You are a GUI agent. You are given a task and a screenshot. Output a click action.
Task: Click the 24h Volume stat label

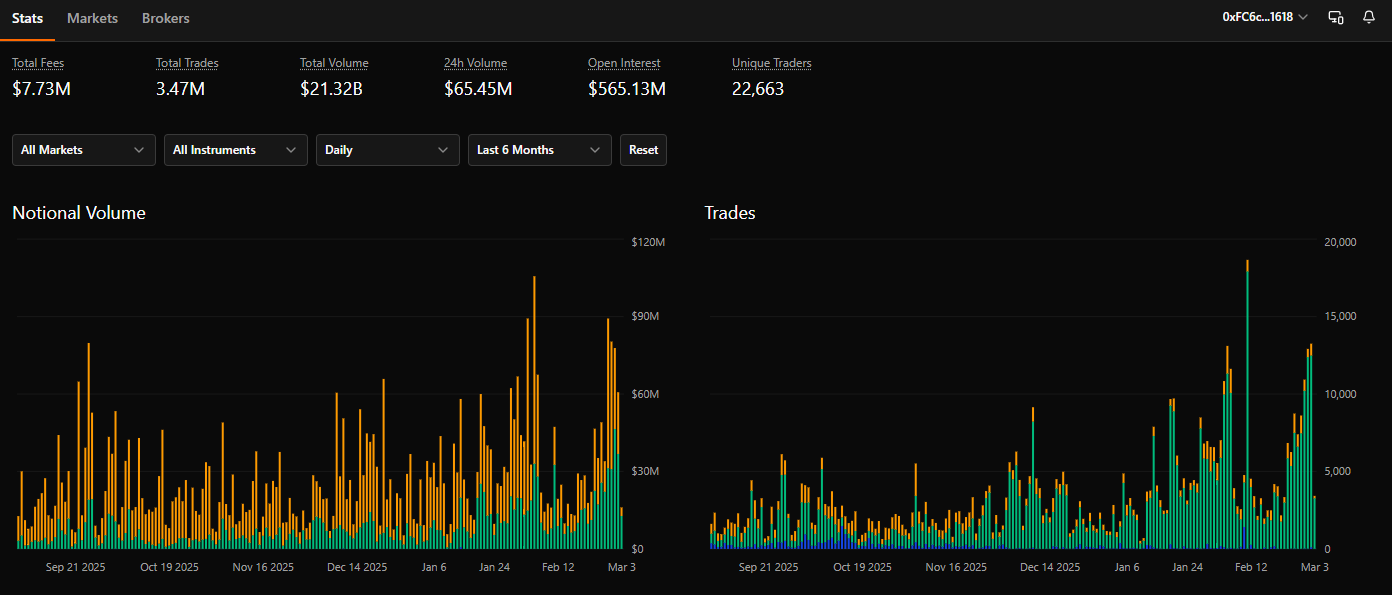tap(475, 63)
